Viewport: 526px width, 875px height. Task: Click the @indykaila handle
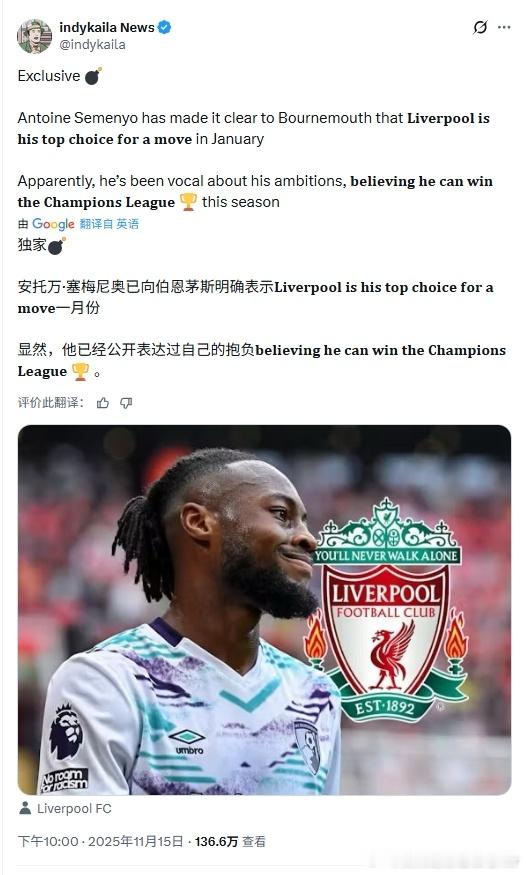click(92, 45)
